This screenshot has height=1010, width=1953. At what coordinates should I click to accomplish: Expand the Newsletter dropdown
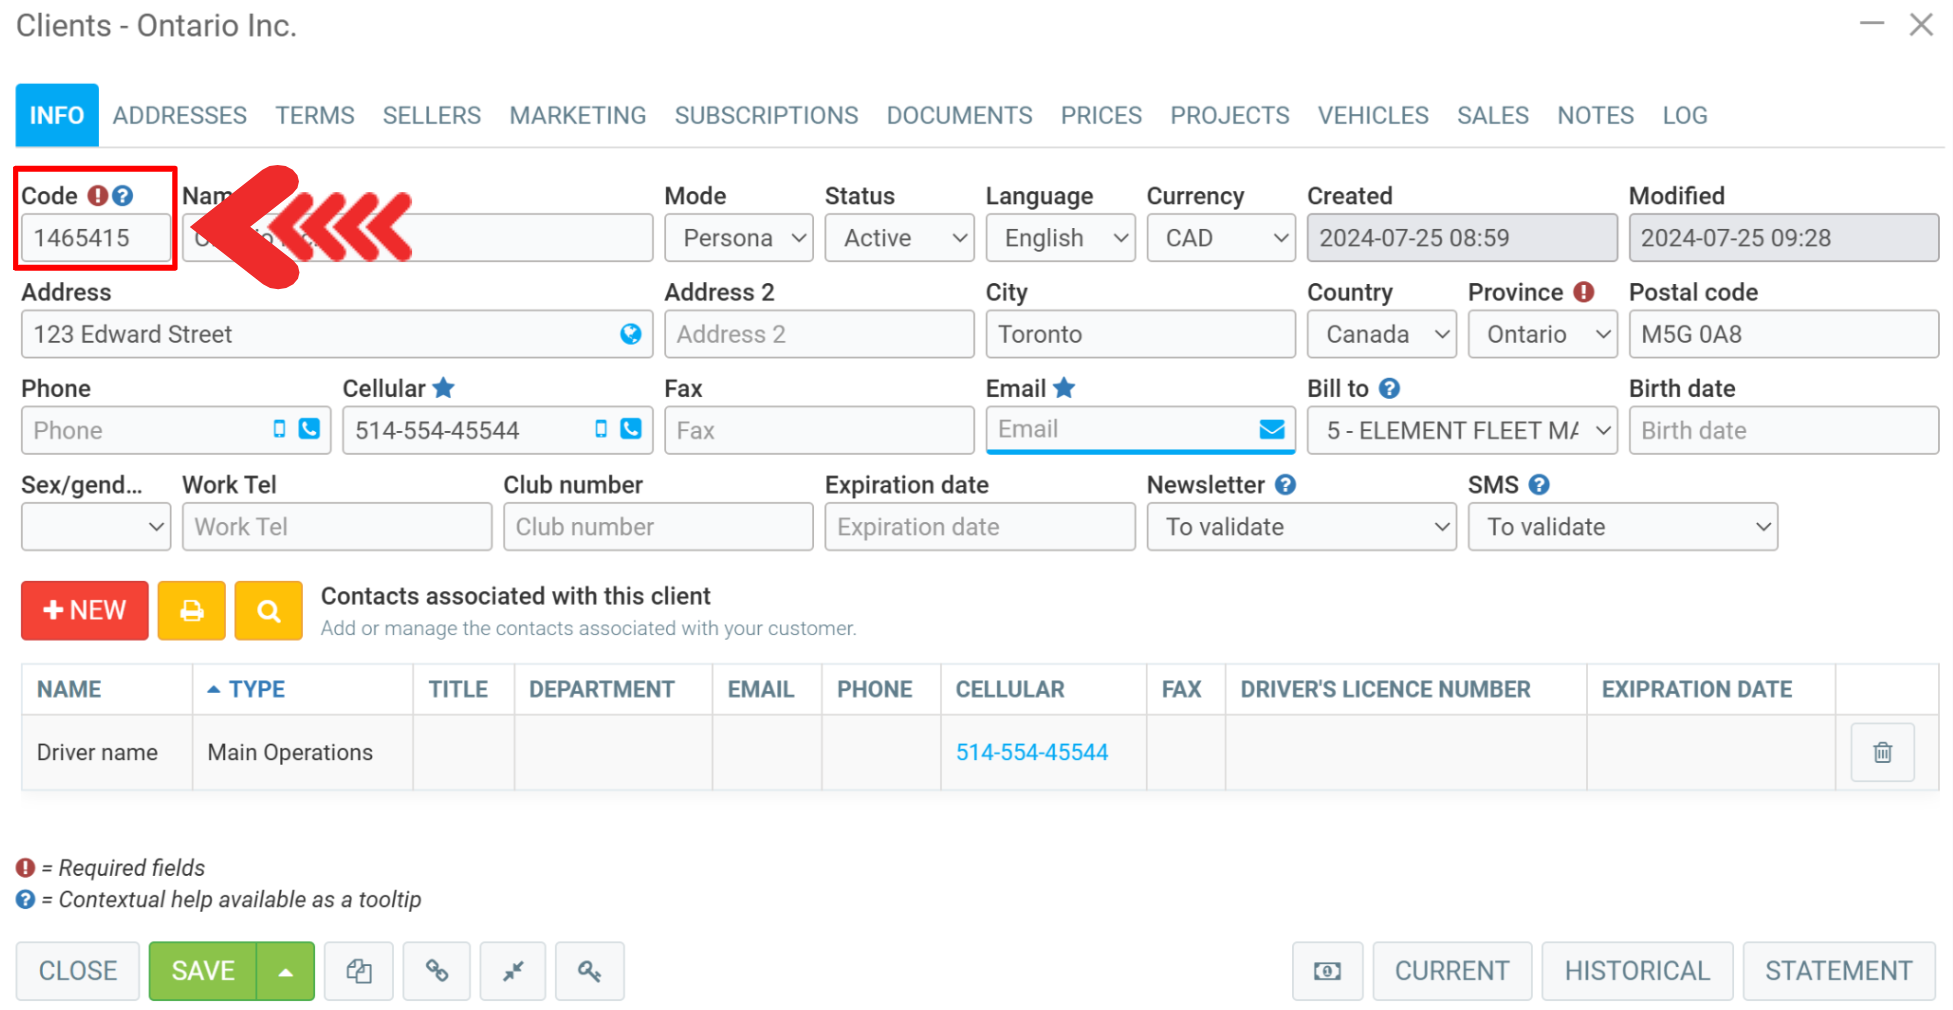pyautogui.click(x=1301, y=527)
